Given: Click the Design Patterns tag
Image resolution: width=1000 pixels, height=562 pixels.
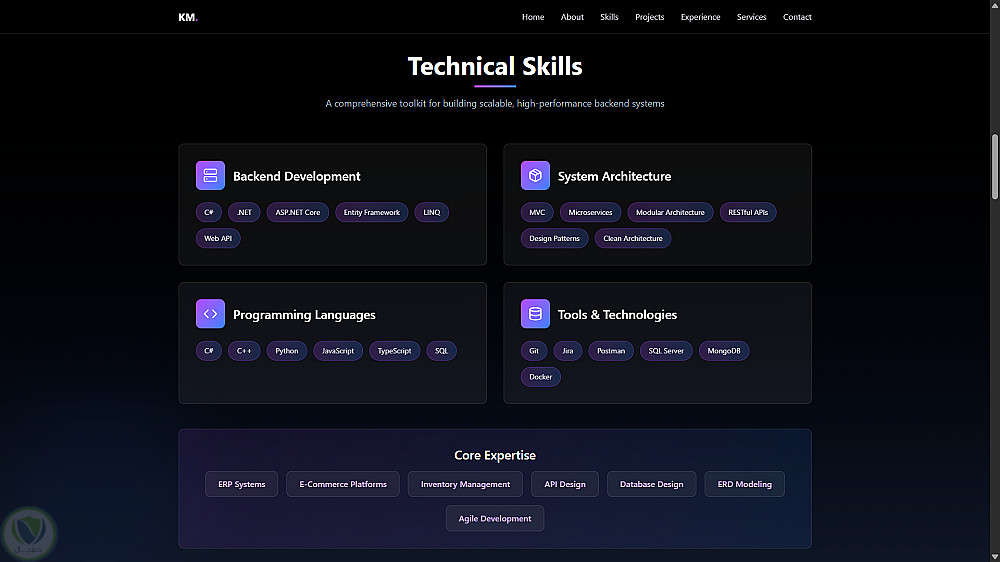Looking at the screenshot, I should click(x=554, y=239).
